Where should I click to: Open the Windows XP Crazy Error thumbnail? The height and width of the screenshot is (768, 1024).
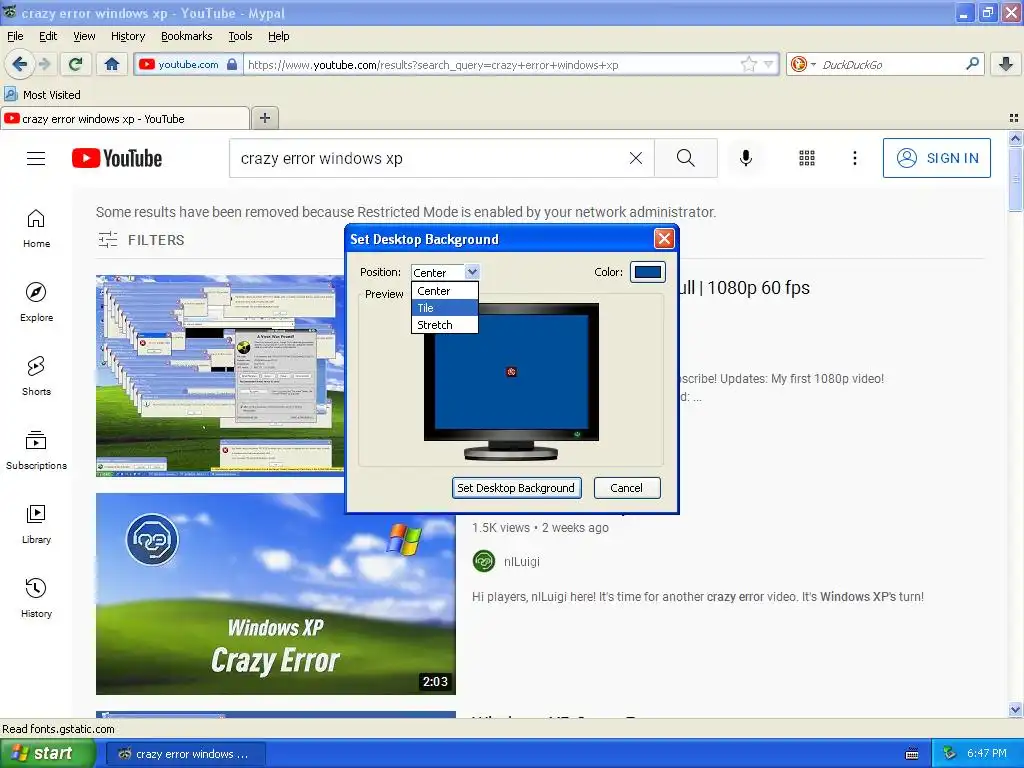(276, 594)
